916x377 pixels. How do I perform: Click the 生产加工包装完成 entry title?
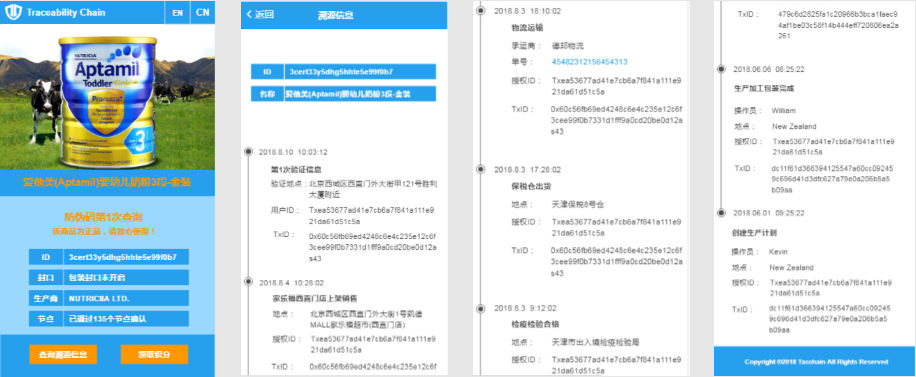(764, 88)
